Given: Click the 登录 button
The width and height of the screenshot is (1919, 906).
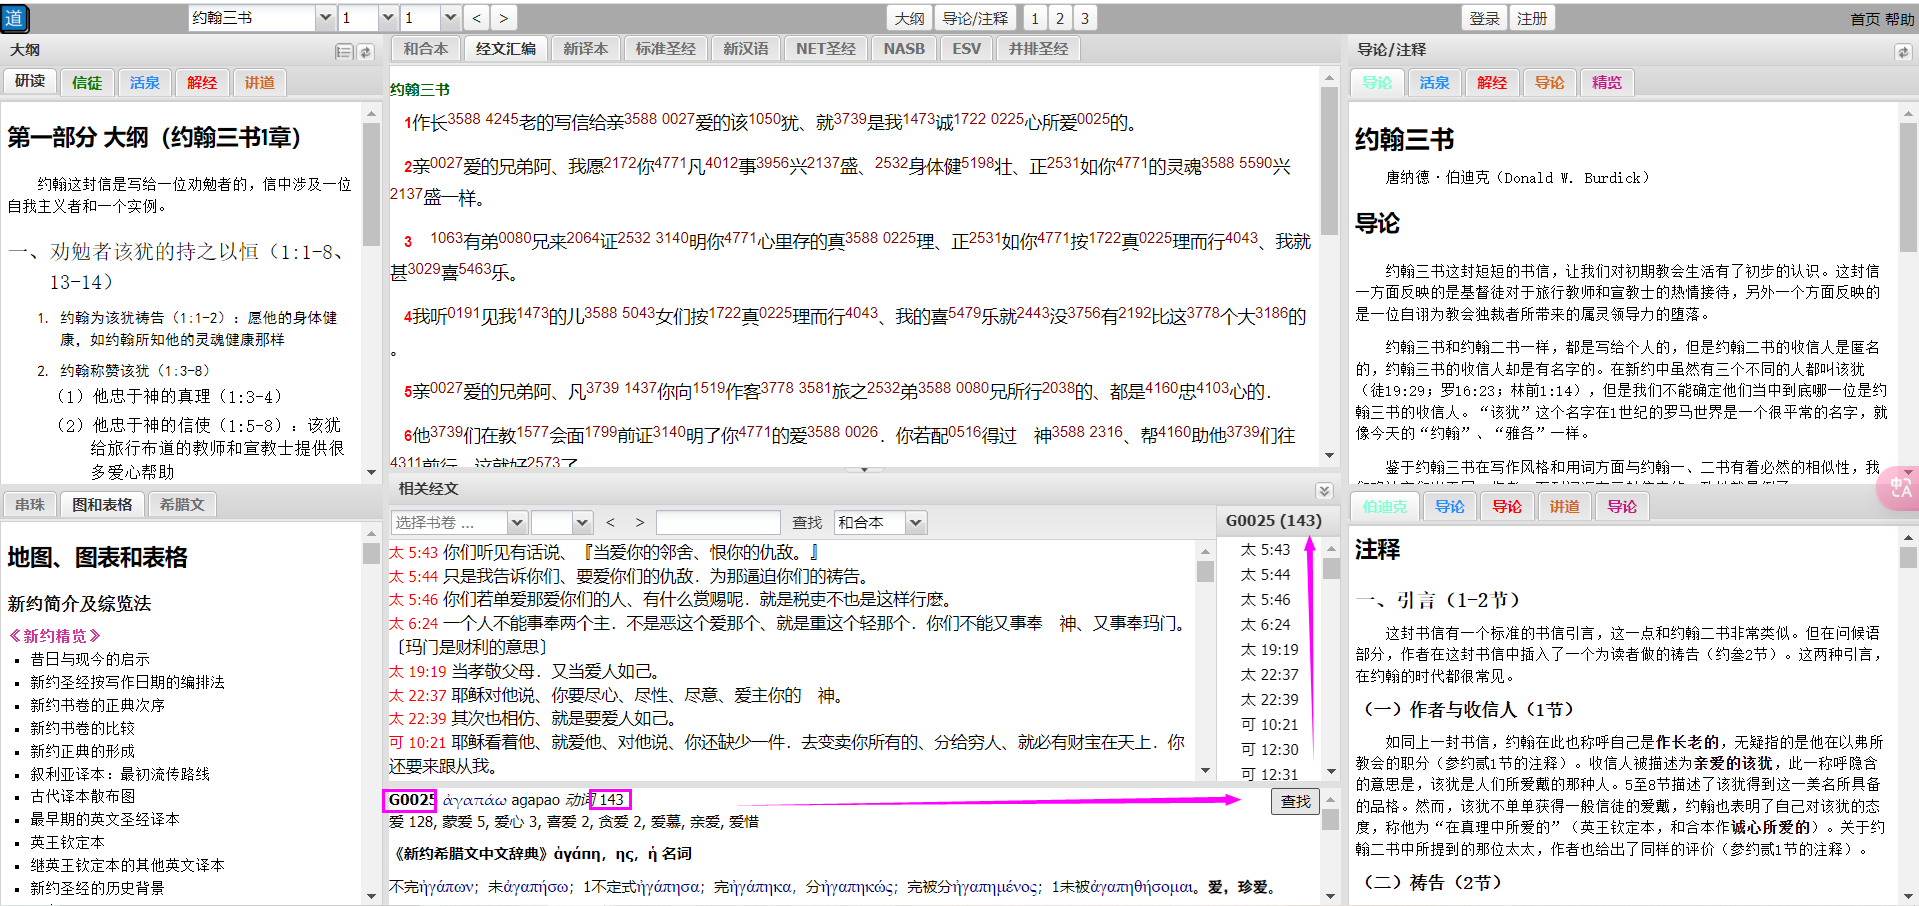Looking at the screenshot, I should click(1484, 18).
